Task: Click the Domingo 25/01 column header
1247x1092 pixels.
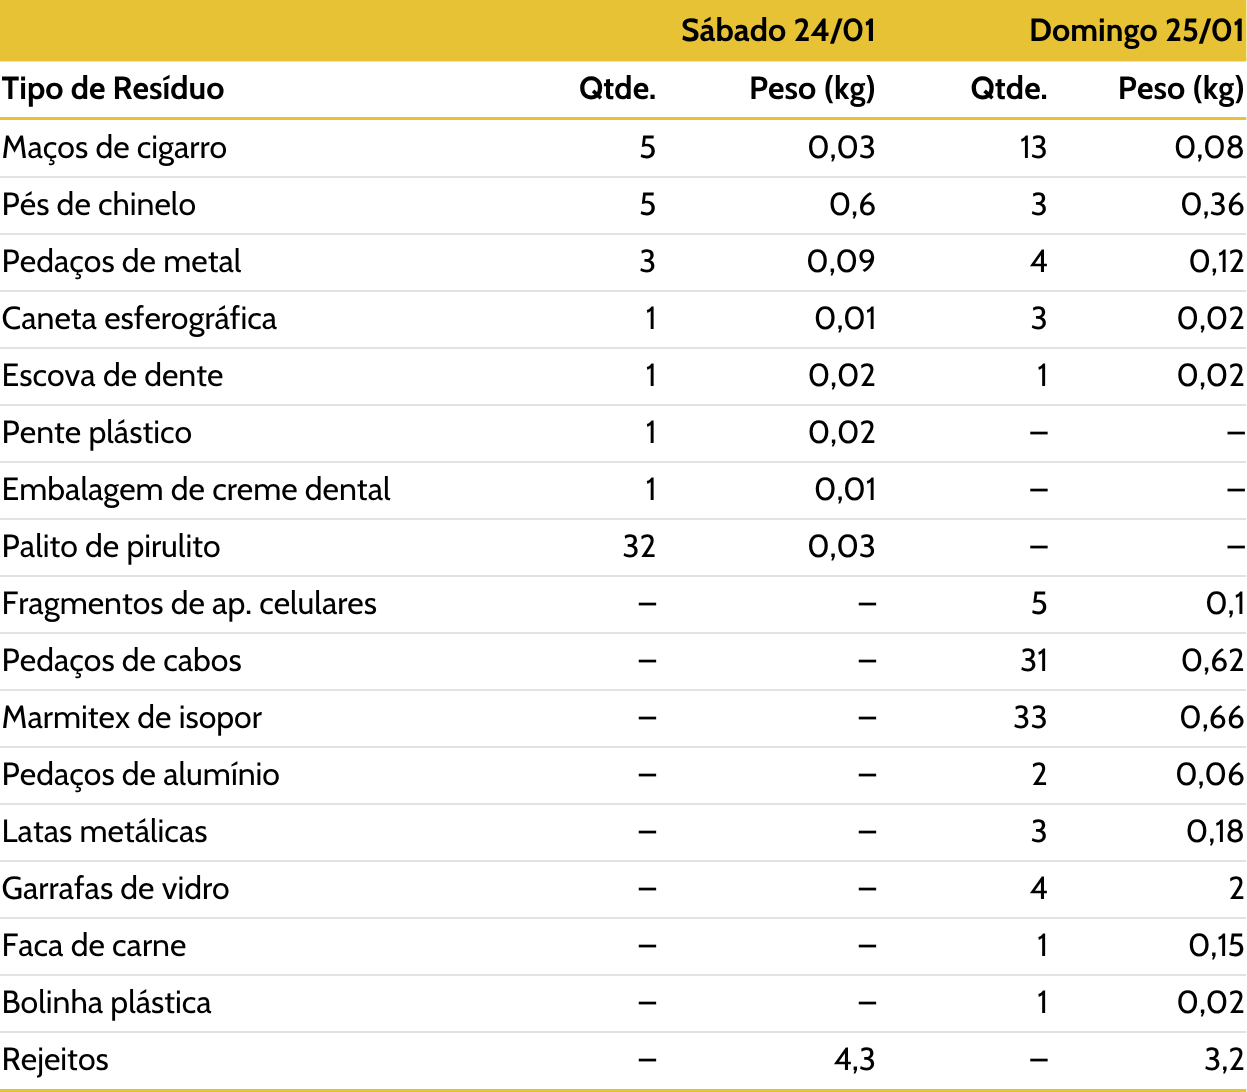Action: click(x=1137, y=30)
